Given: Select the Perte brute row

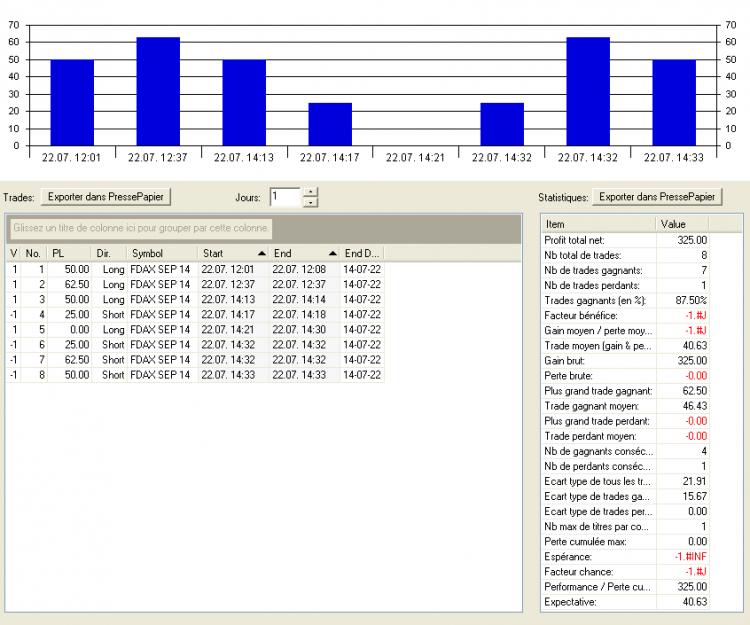Looking at the screenshot, I should coord(625,376).
